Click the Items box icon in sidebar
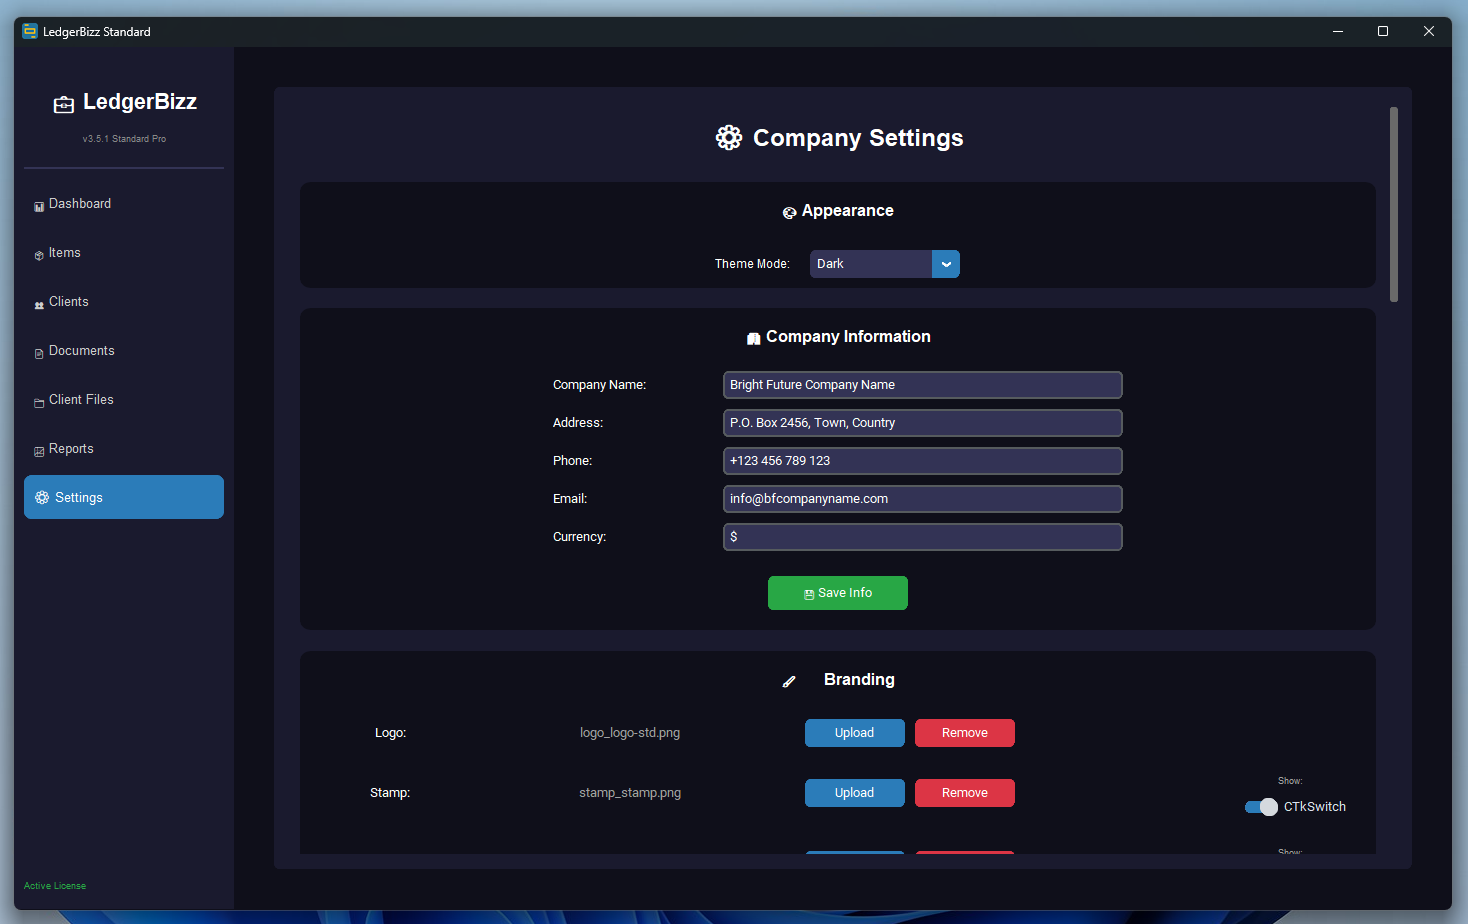 tap(39, 255)
